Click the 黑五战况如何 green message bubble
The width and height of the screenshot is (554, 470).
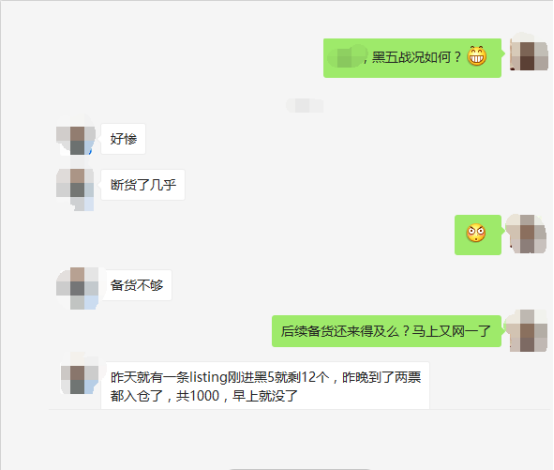[412, 58]
